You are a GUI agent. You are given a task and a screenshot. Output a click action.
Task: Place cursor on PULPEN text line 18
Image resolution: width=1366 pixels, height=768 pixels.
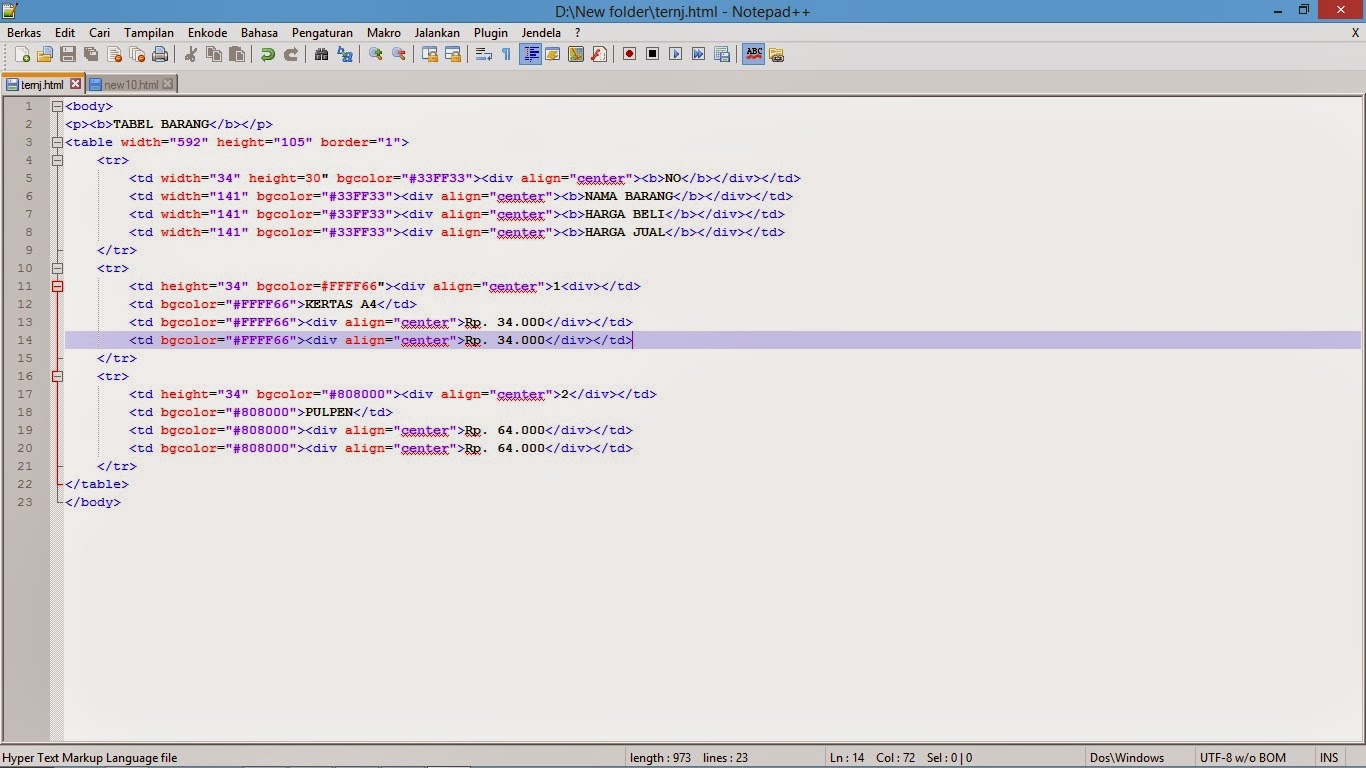point(329,412)
